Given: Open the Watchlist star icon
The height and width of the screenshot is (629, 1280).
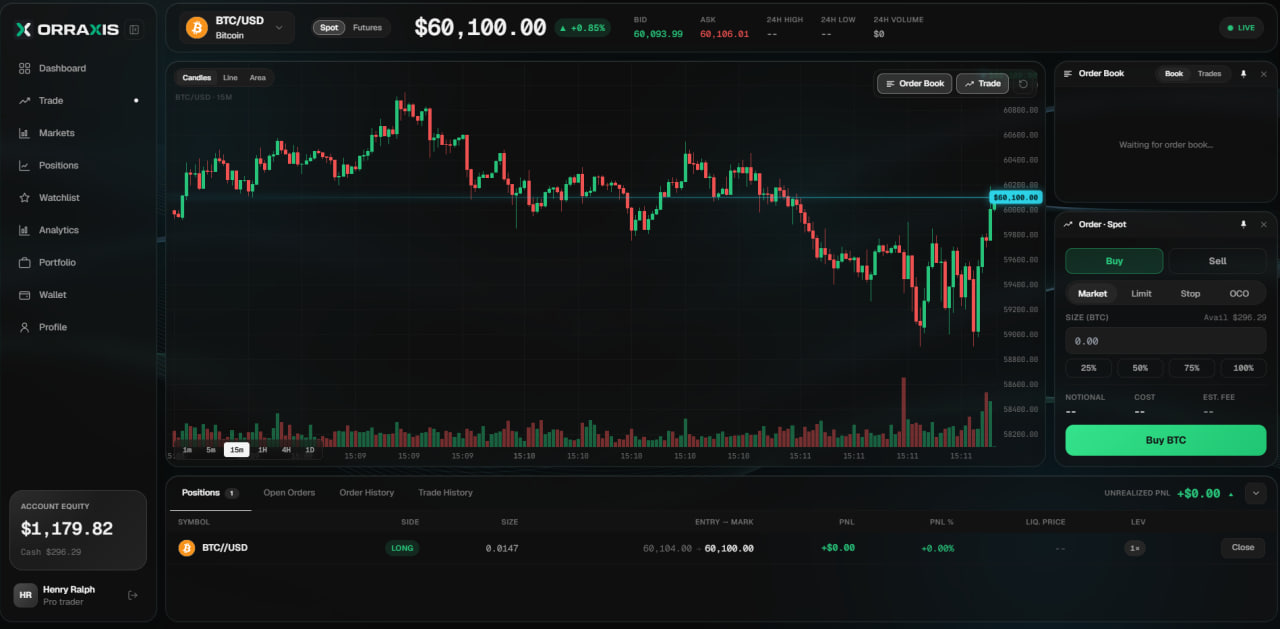Looking at the screenshot, I should coord(24,198).
